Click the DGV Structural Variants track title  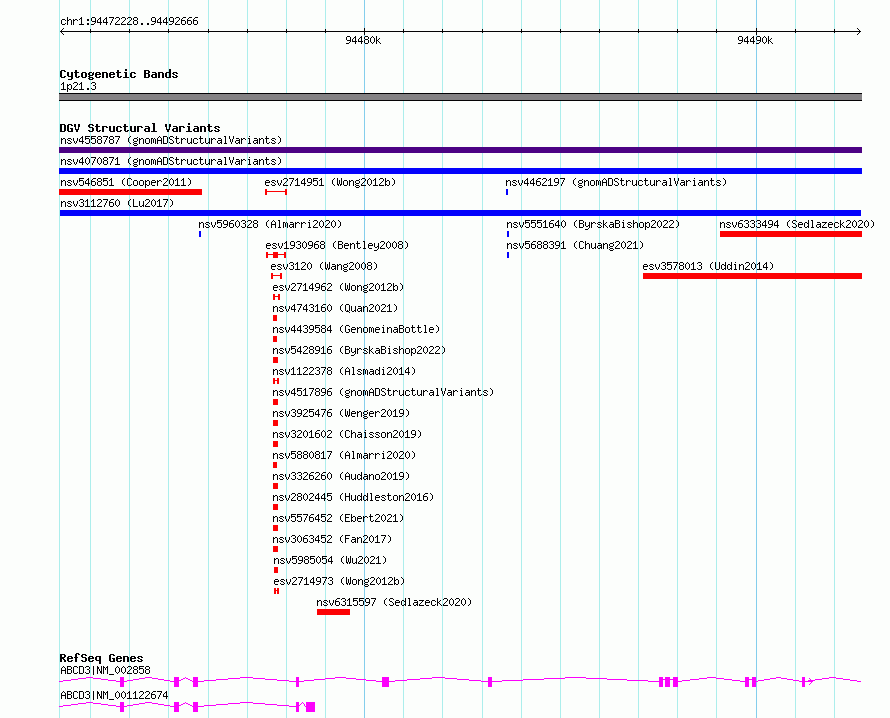point(140,128)
